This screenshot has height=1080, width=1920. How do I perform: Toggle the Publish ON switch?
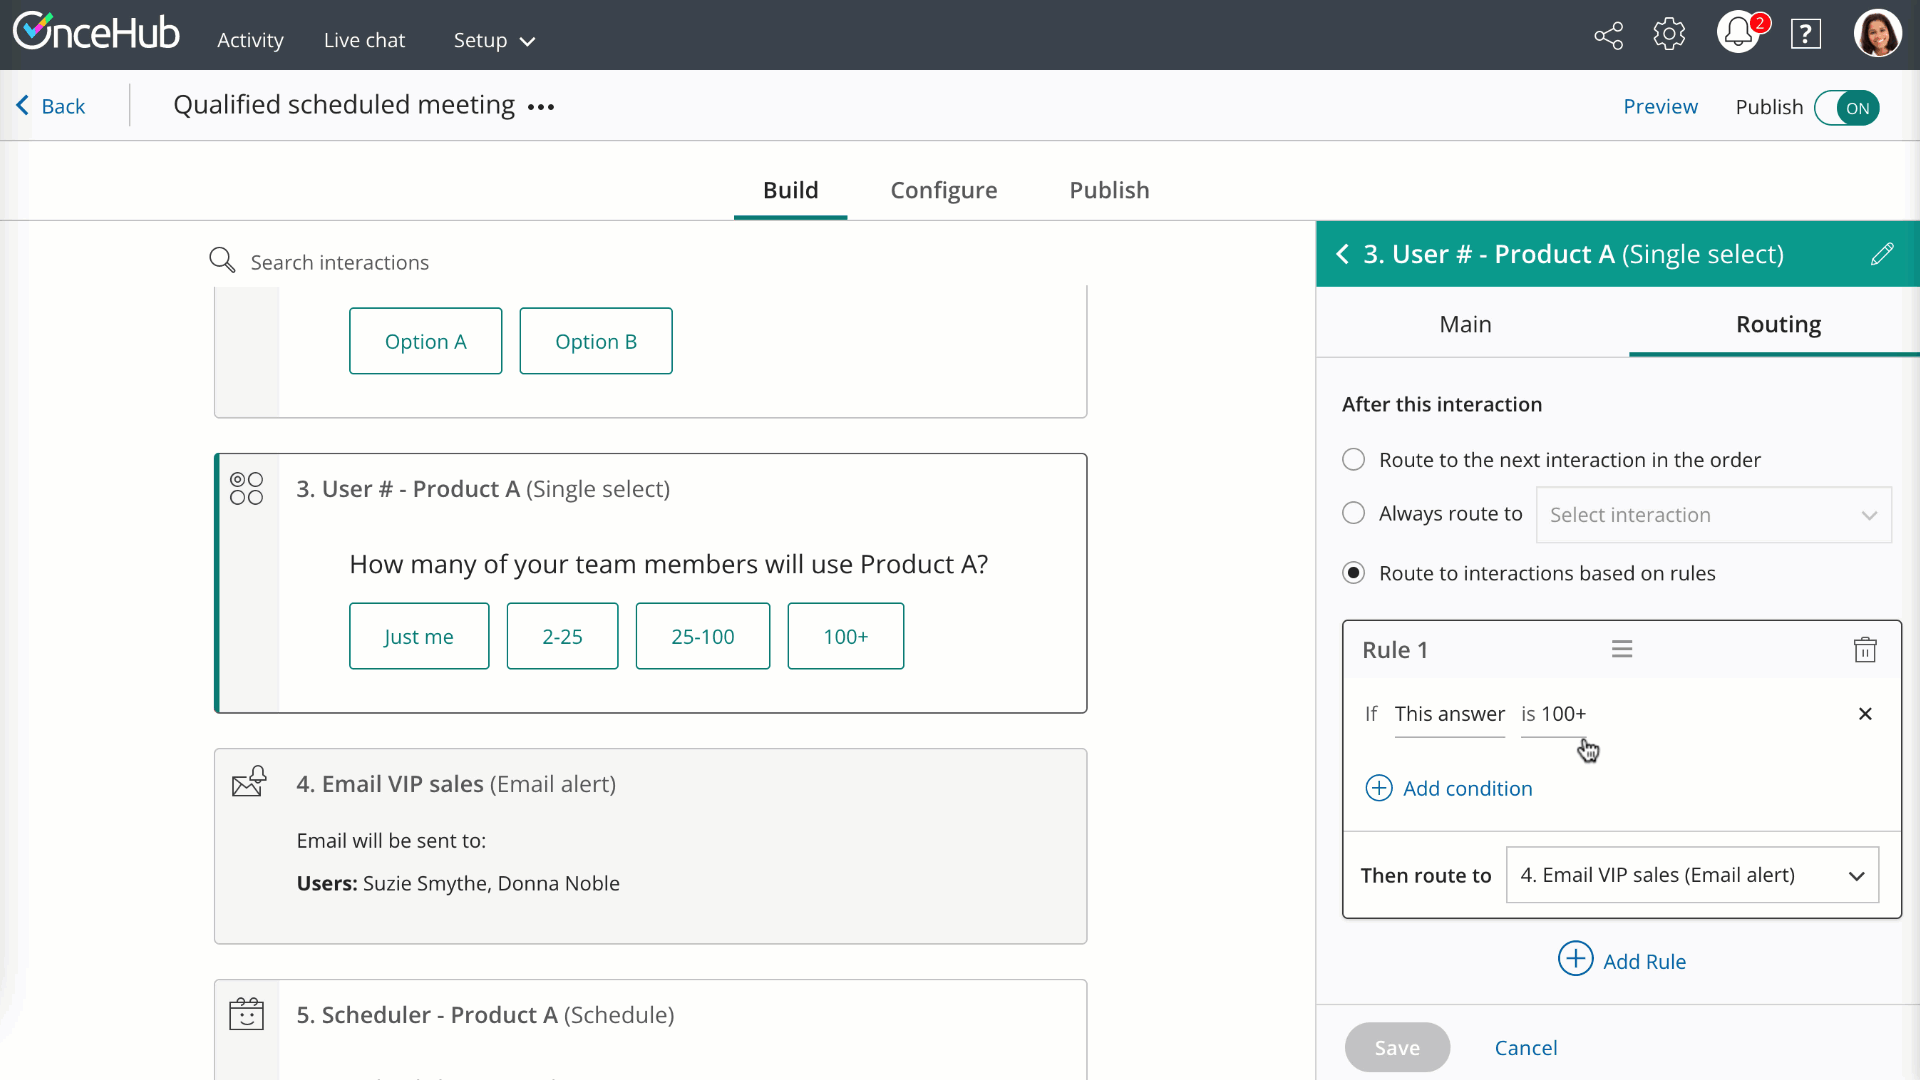pyautogui.click(x=1846, y=108)
